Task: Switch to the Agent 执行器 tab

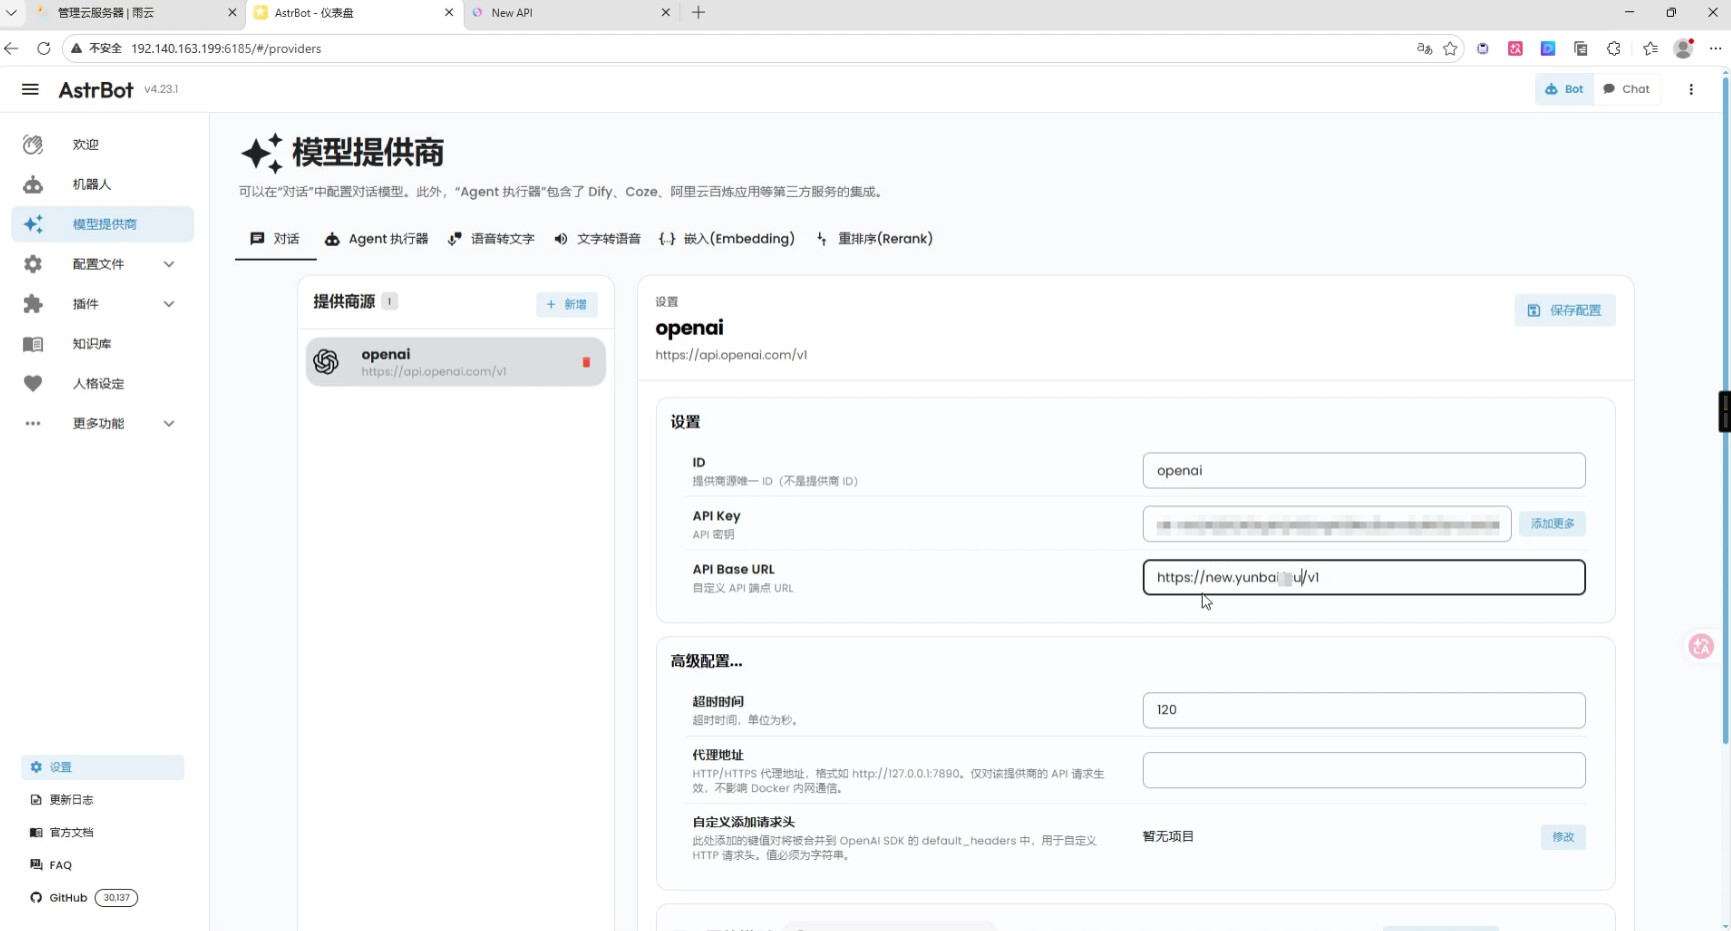Action: pos(376,239)
